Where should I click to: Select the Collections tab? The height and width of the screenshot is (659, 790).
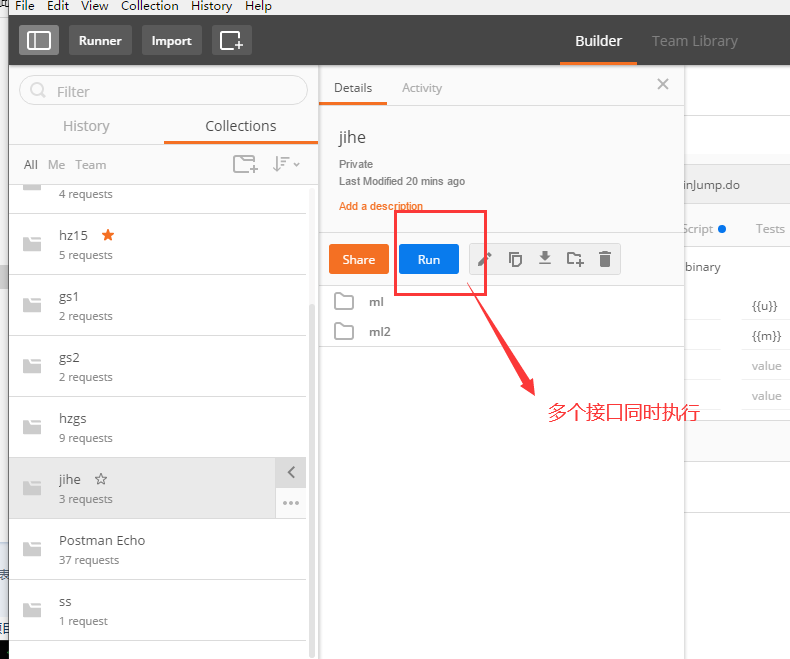coord(241,126)
